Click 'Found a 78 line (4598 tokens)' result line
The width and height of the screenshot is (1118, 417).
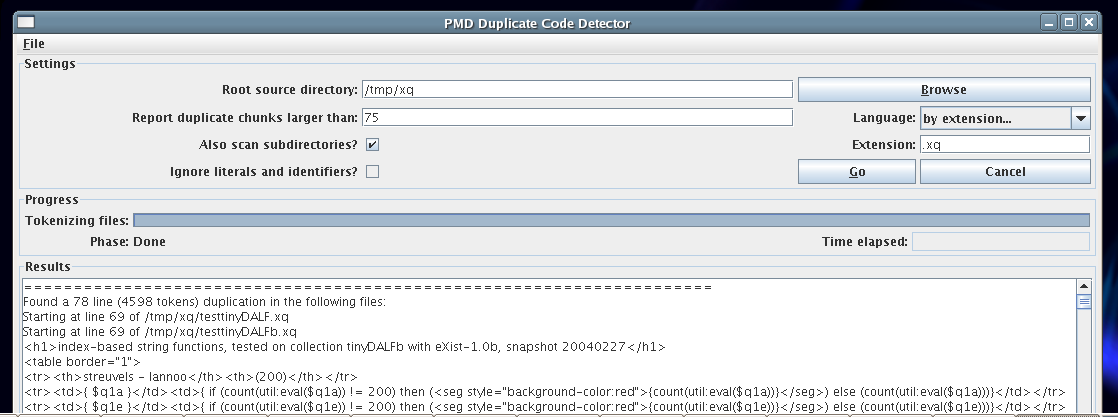coord(204,302)
